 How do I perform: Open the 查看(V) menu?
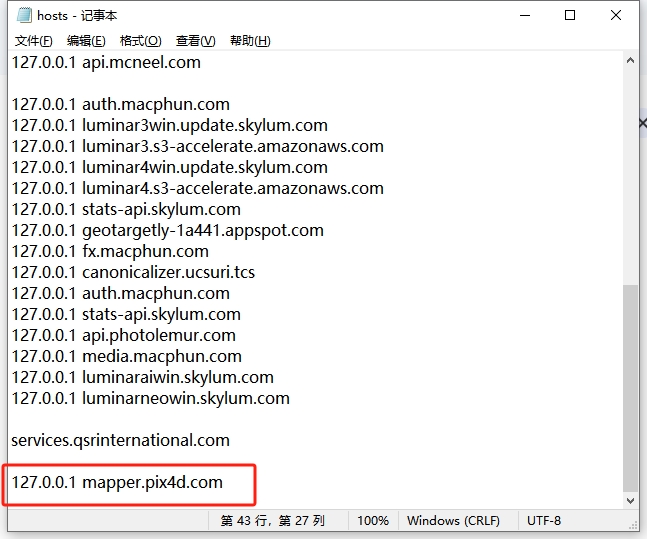click(x=196, y=41)
